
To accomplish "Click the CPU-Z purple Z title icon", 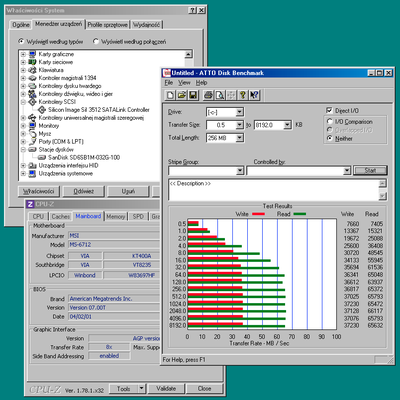I will 30,204.
